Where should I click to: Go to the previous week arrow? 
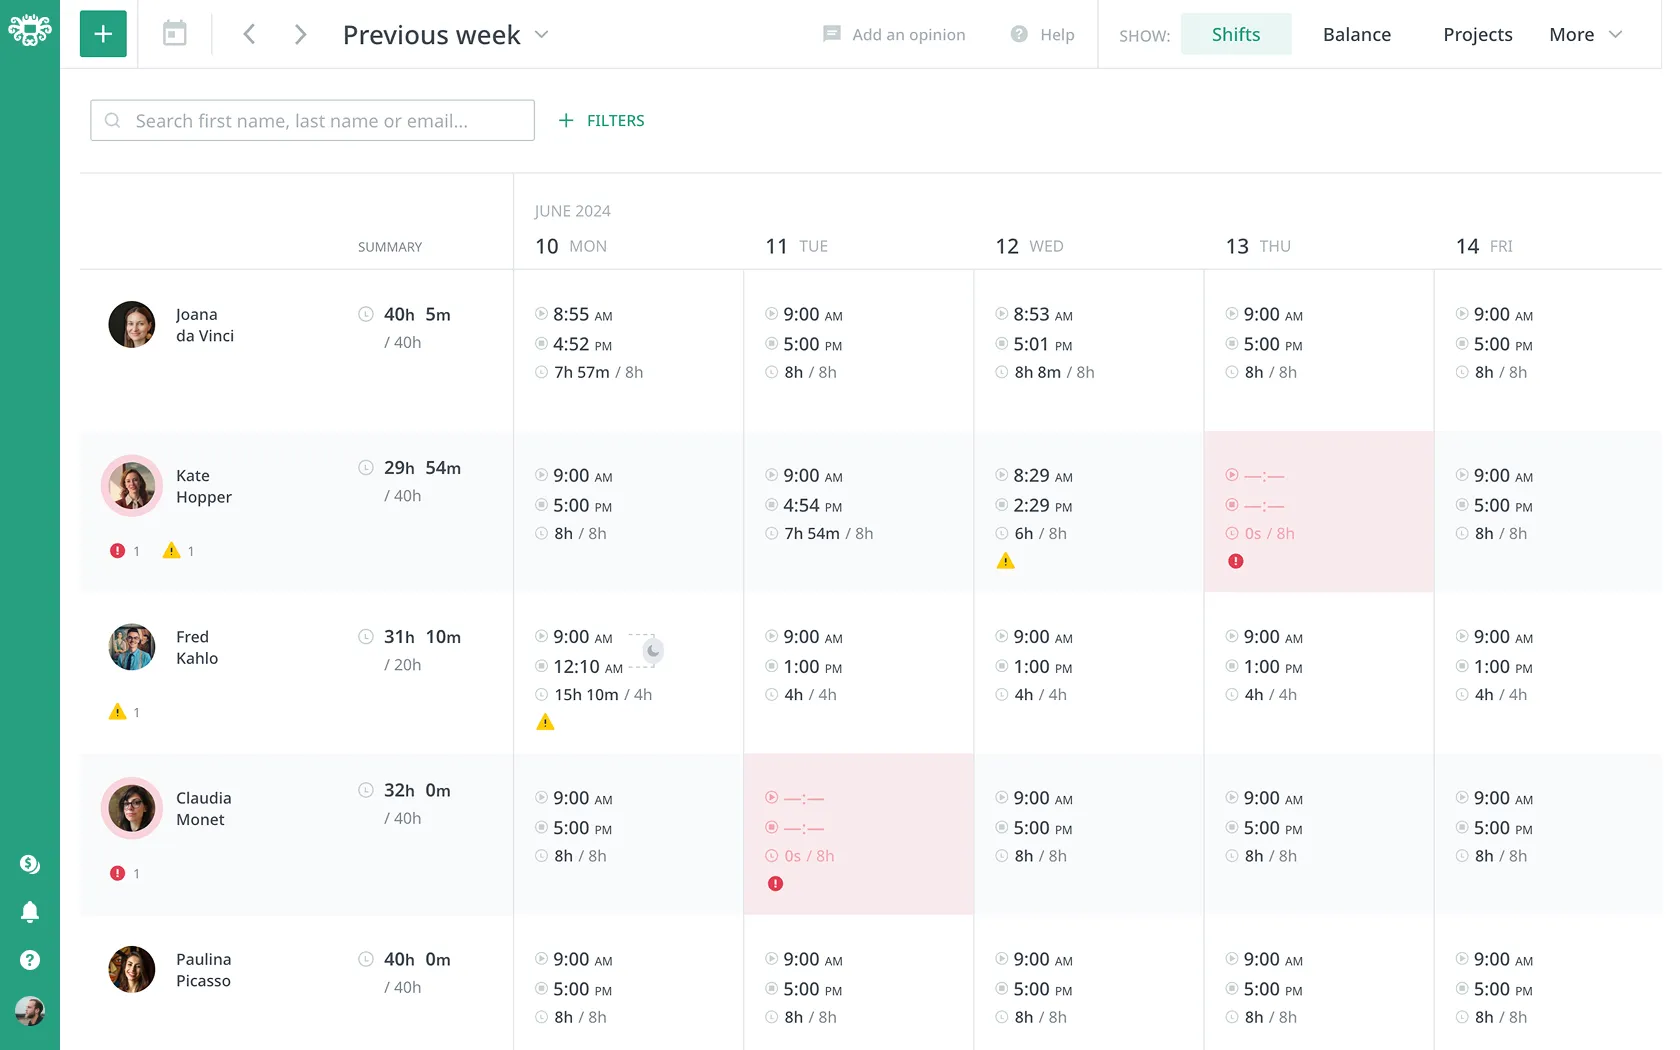click(249, 34)
